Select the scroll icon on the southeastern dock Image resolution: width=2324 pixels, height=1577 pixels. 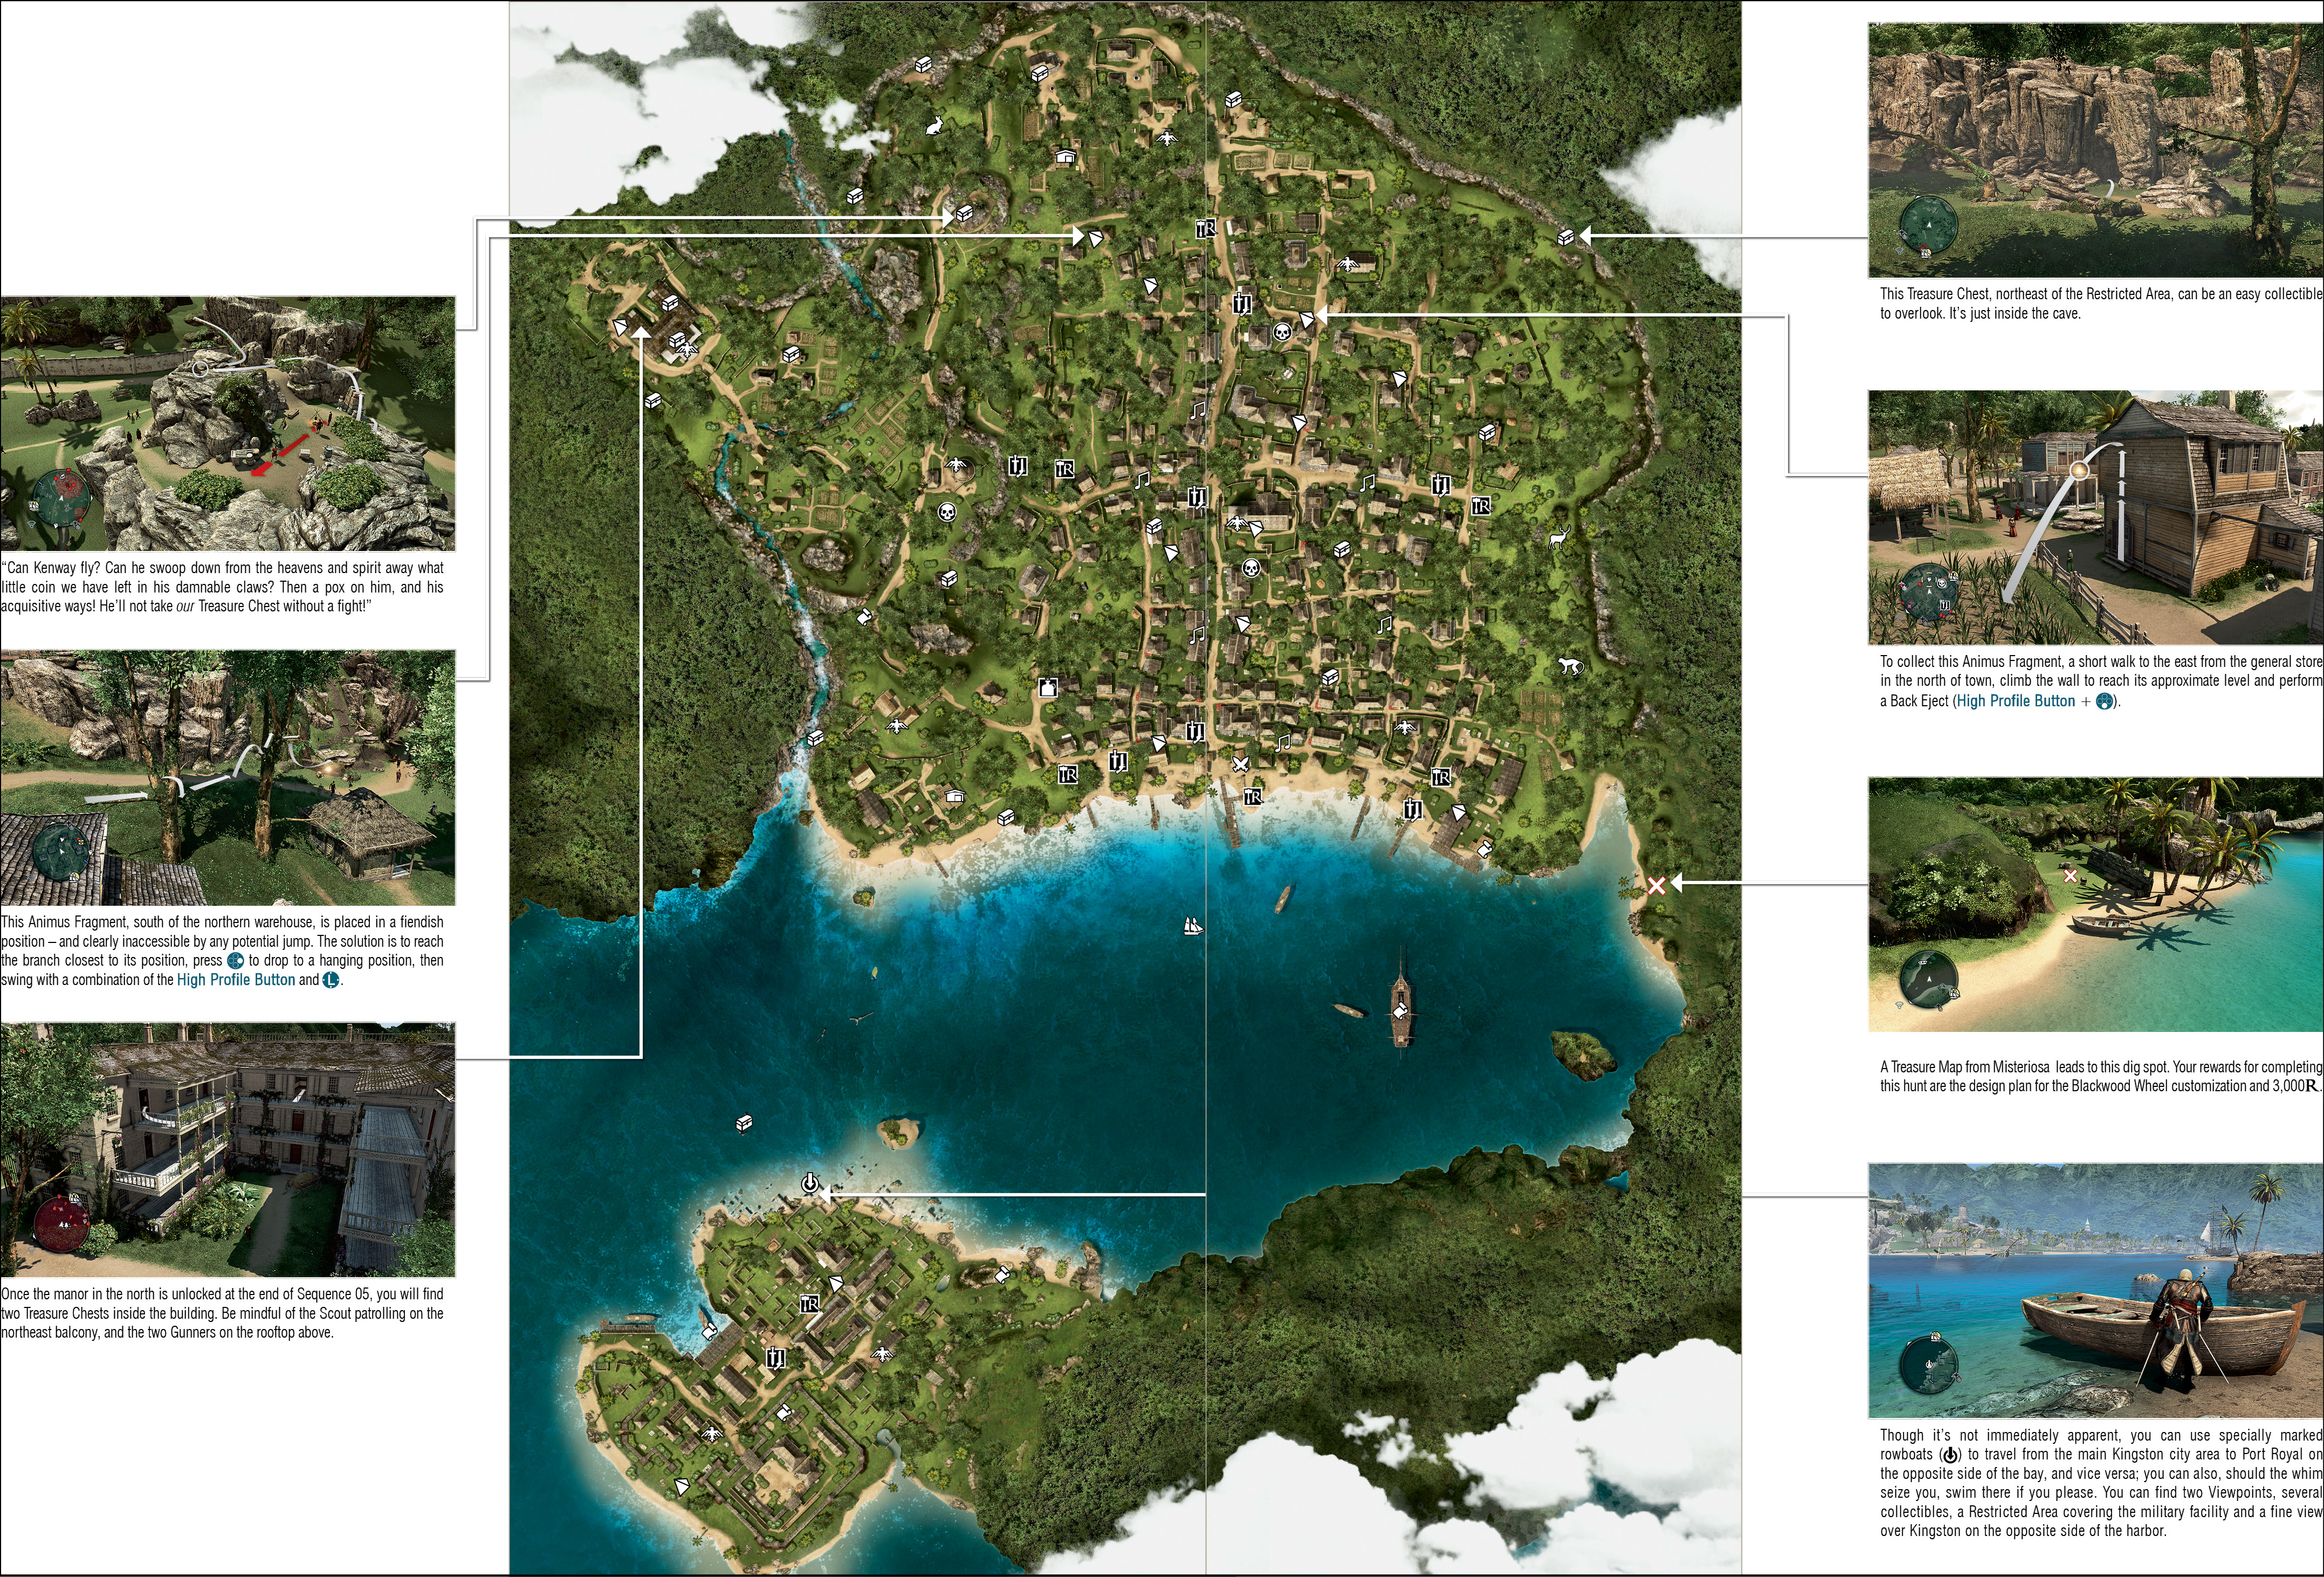(1484, 850)
